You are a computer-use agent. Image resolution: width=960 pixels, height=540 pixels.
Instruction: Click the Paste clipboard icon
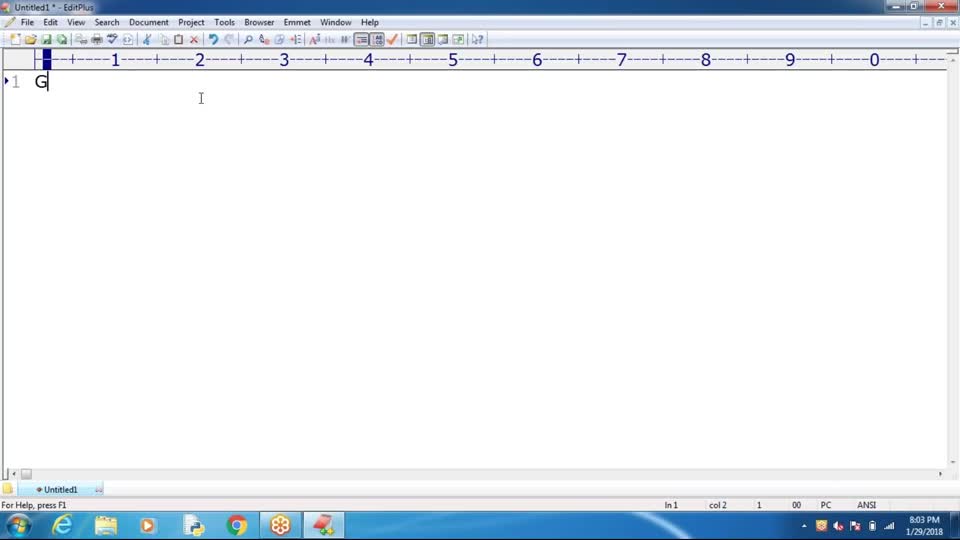coord(178,40)
